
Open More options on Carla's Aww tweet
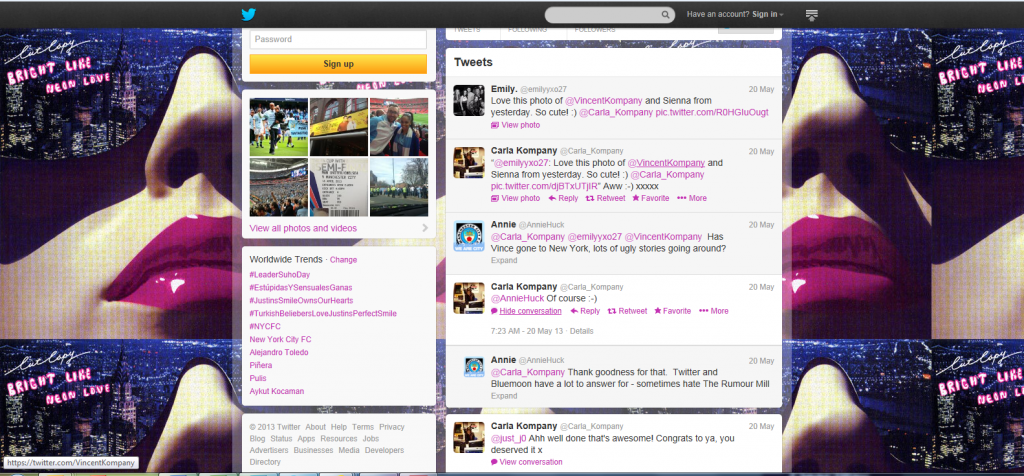(692, 198)
